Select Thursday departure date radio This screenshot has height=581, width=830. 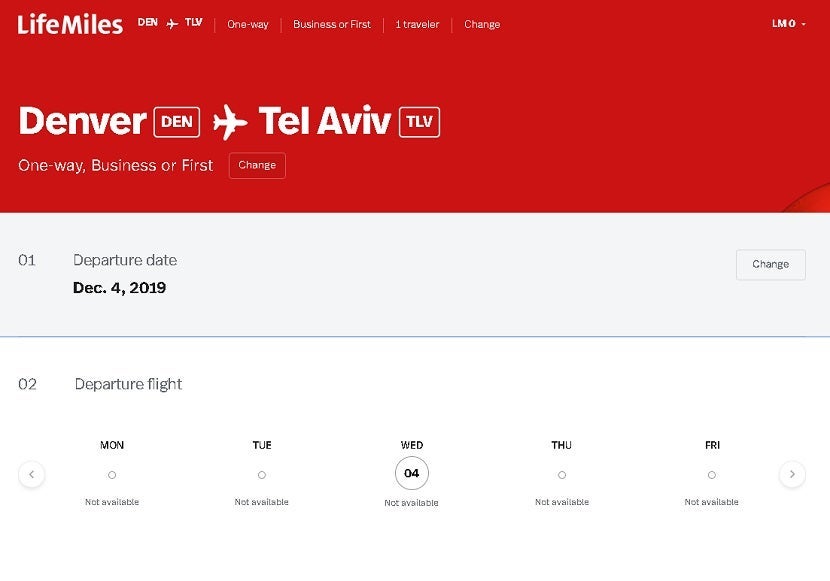coord(562,475)
